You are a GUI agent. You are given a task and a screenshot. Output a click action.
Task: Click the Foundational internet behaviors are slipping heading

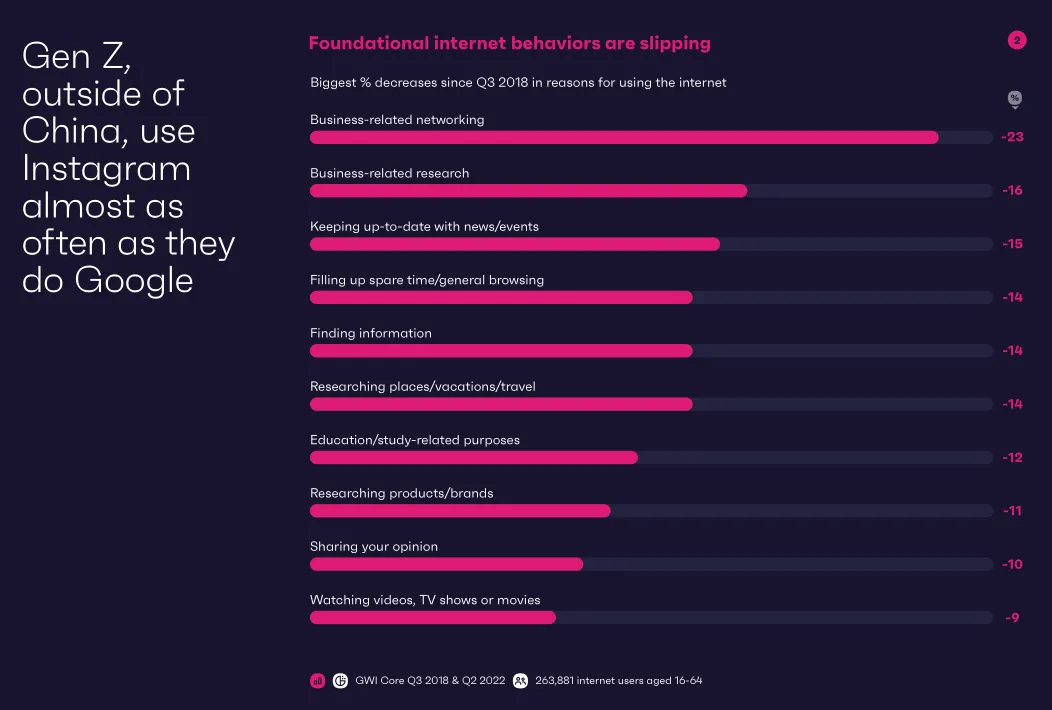509,43
